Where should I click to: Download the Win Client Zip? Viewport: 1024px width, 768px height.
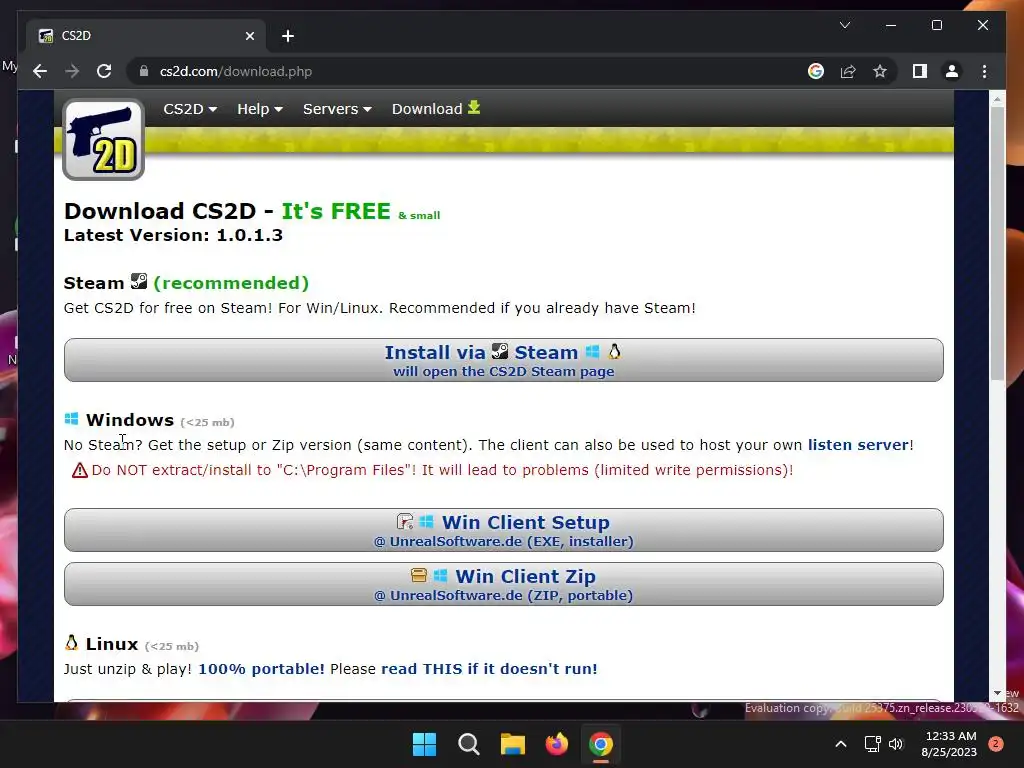pos(504,584)
